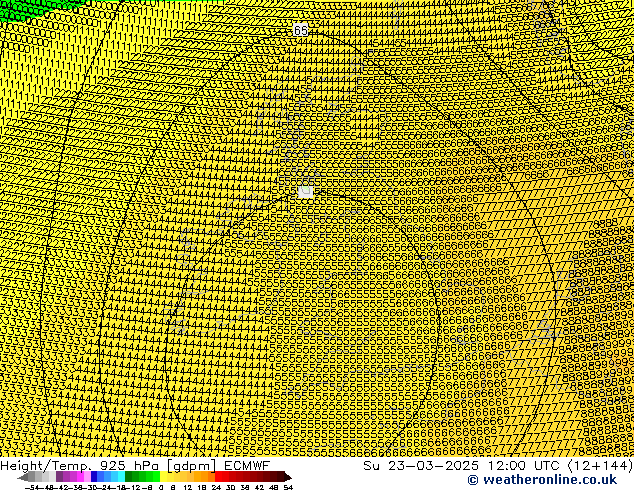Click the 'Height/Temp. 925 hPa [gdpm] ECMWF' title
The image size is (634, 490).
pyautogui.click(x=135, y=466)
